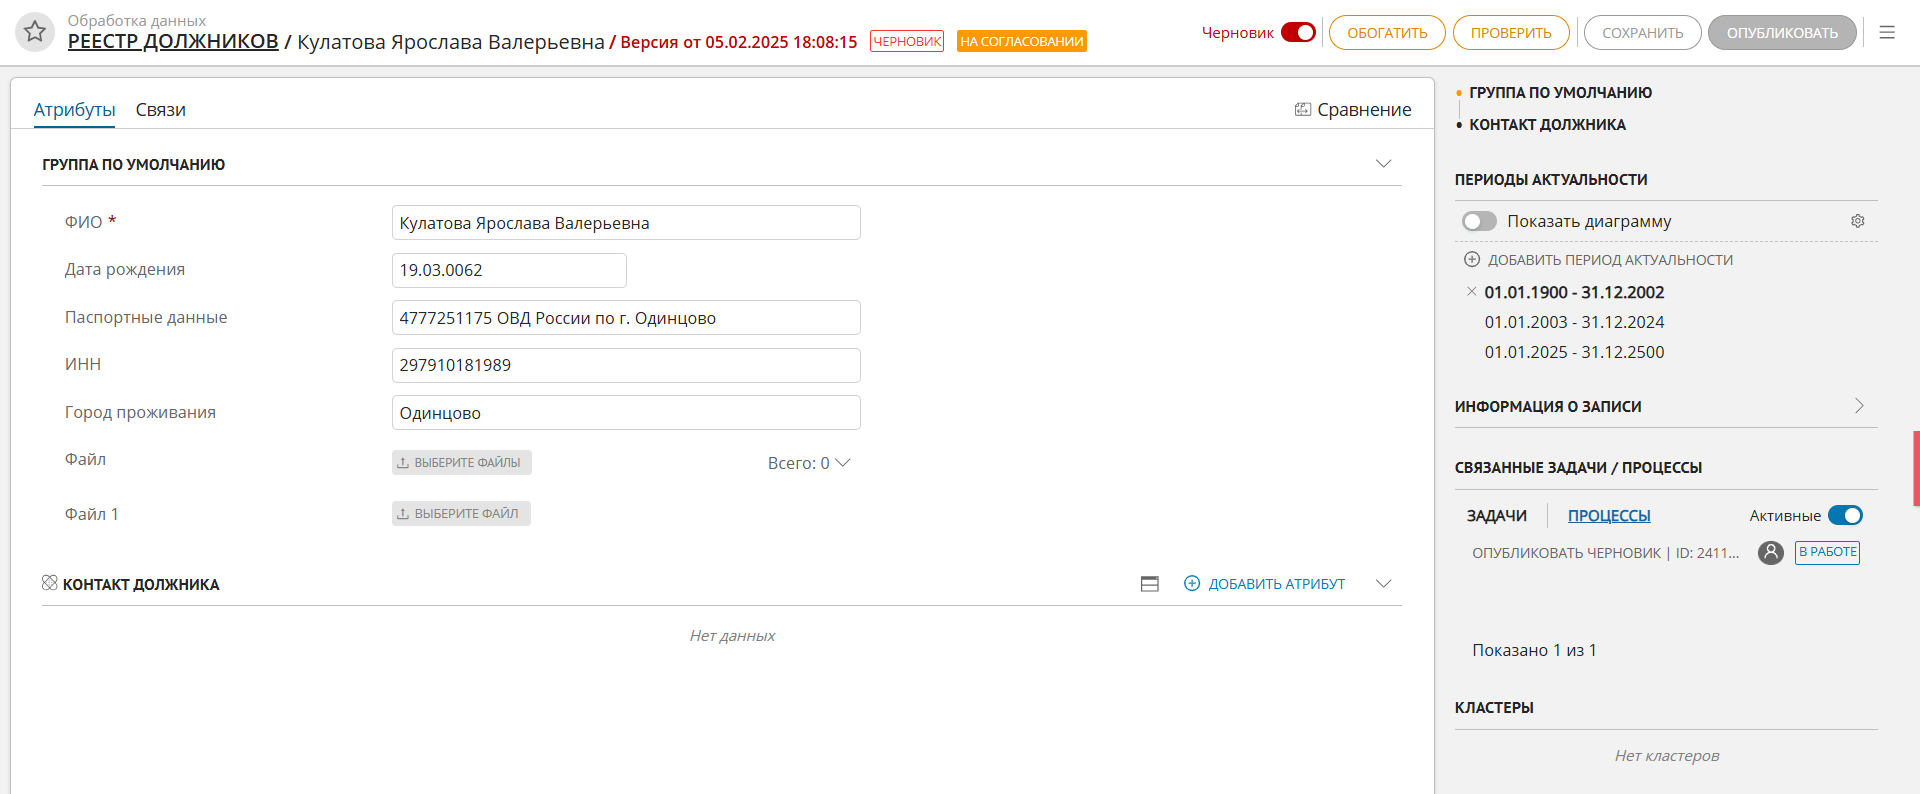Screen dimensions: 1920x794
Task: Switch to the Связи tab
Action: 161,110
